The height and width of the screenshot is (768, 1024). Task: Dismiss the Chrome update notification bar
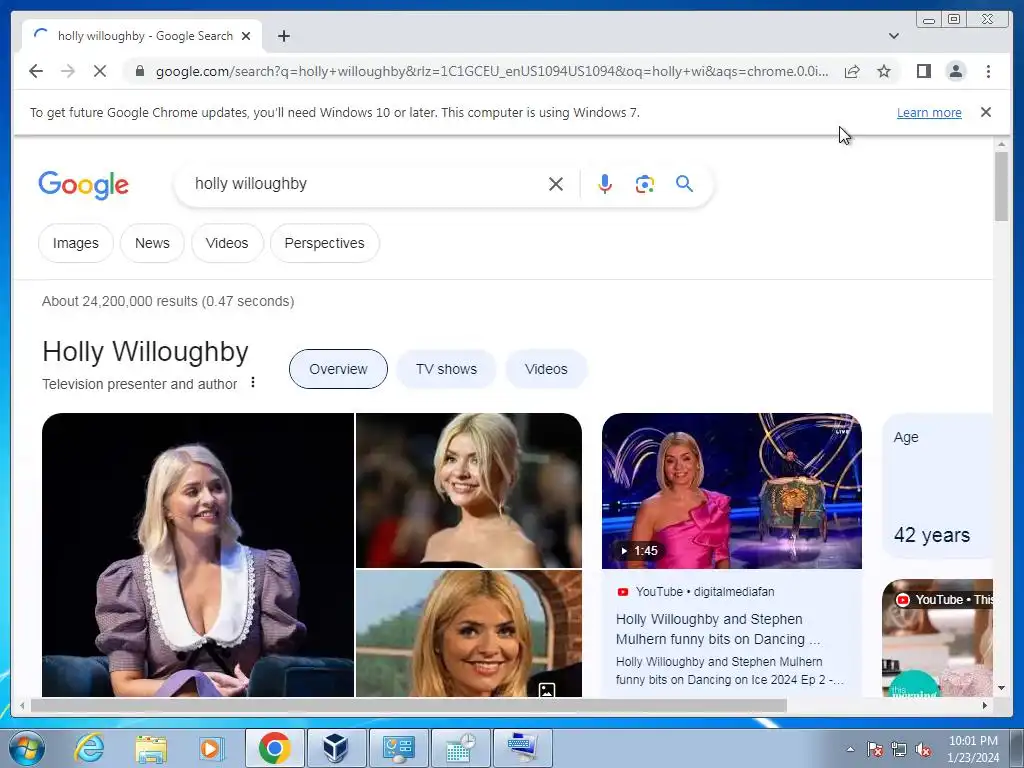[x=986, y=112]
